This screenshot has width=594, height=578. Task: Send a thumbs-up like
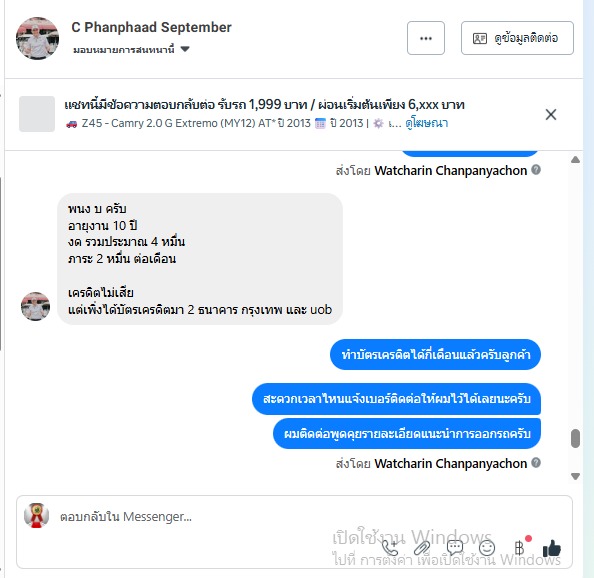pos(552,548)
